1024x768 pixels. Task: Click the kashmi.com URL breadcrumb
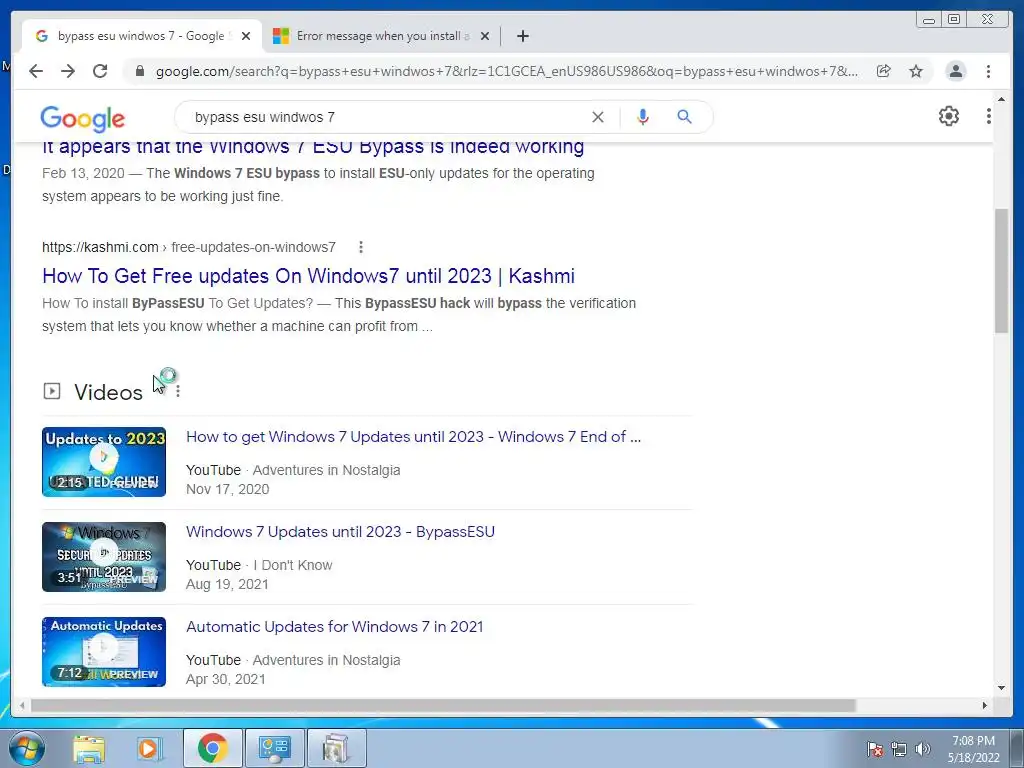(x=189, y=247)
